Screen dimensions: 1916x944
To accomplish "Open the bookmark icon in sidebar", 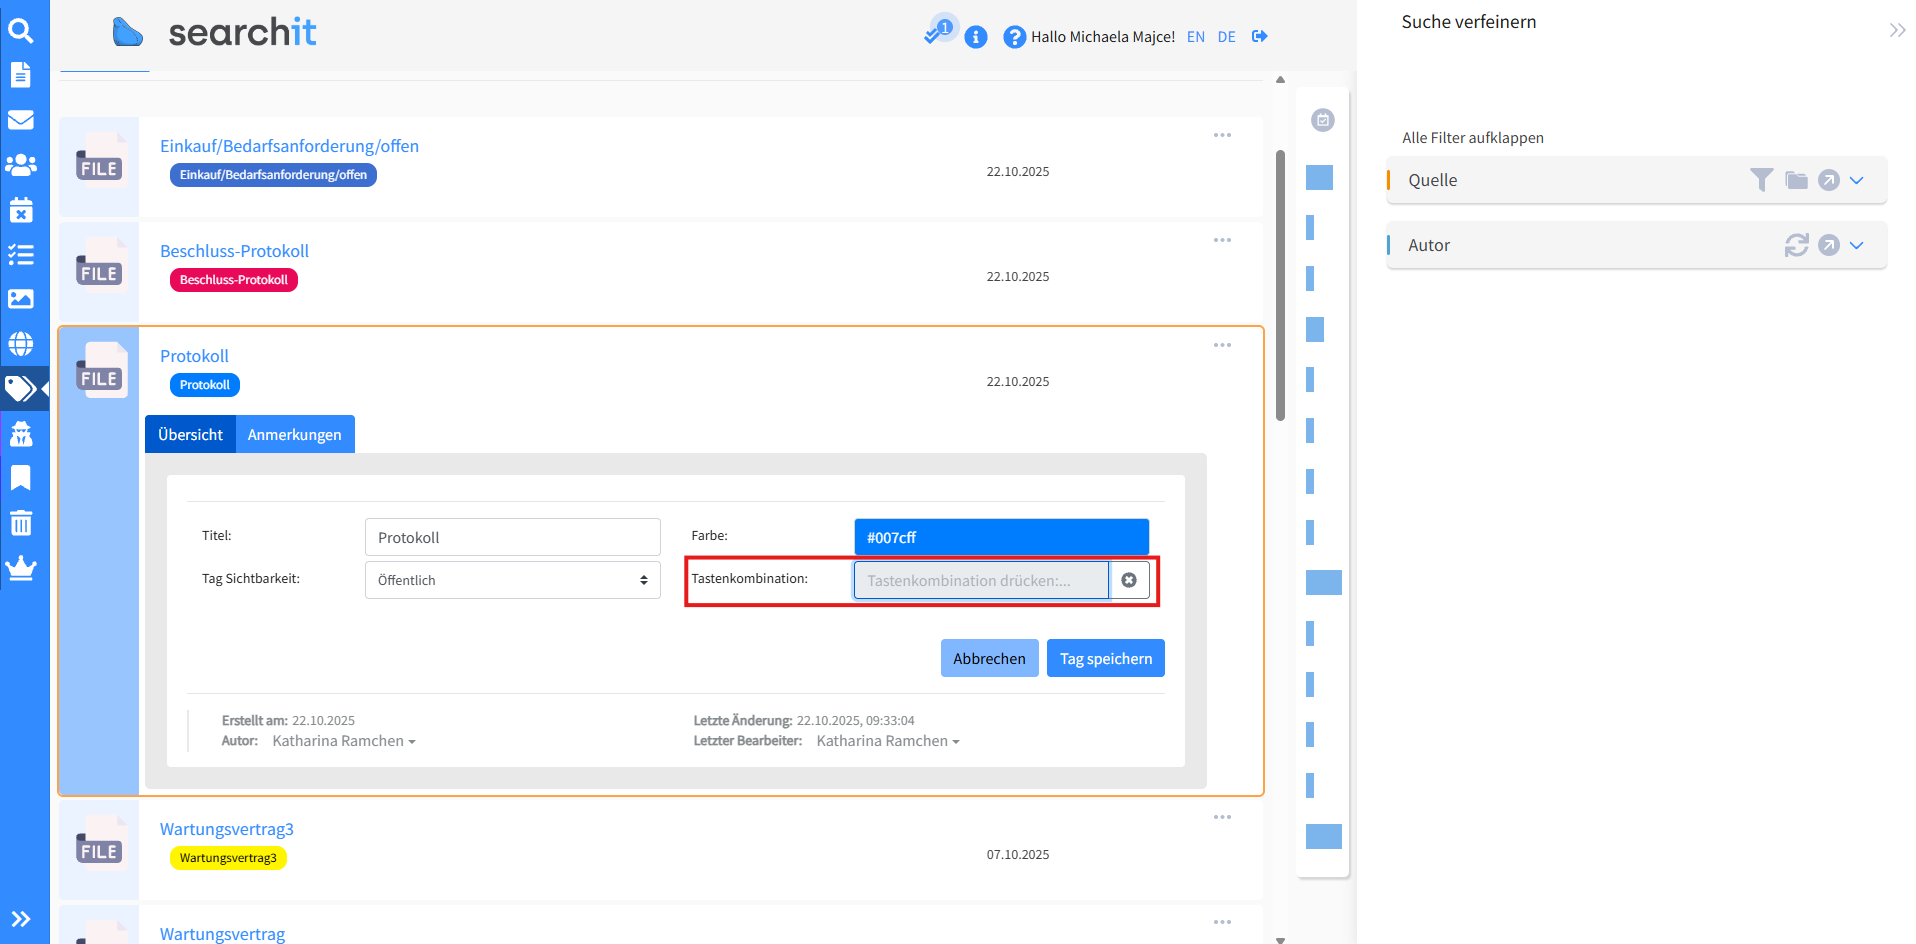I will 21,478.
